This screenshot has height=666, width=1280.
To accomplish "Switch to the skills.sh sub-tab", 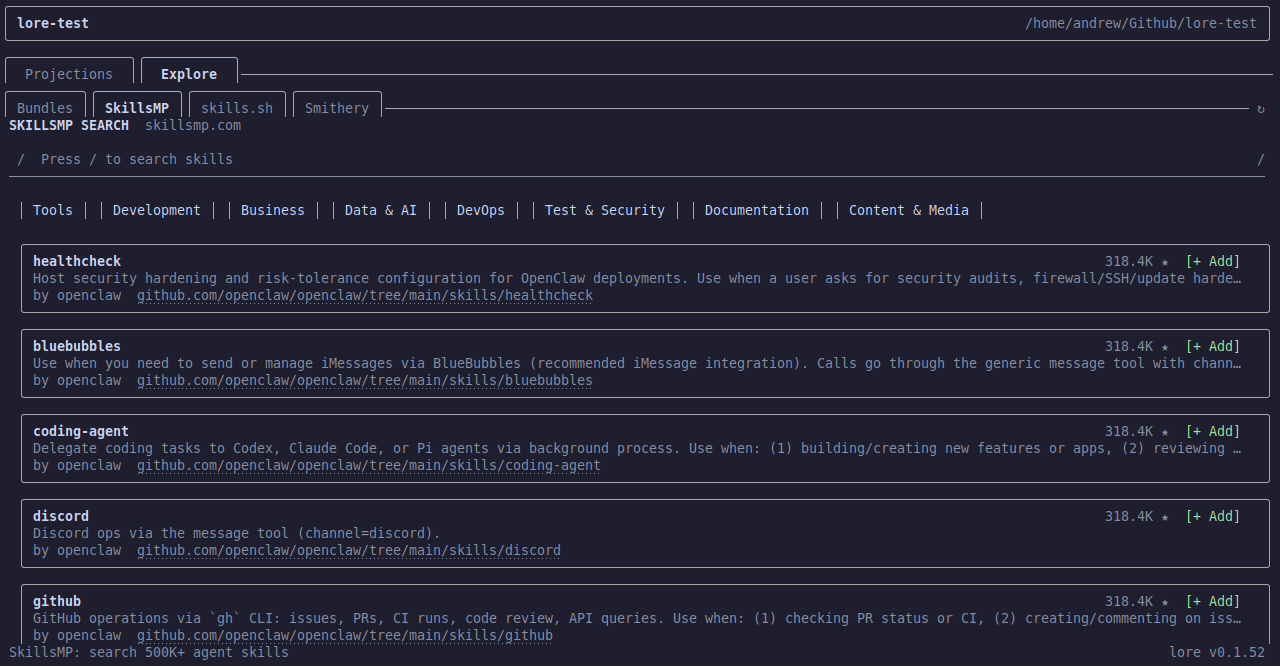I will pyautogui.click(x=237, y=108).
